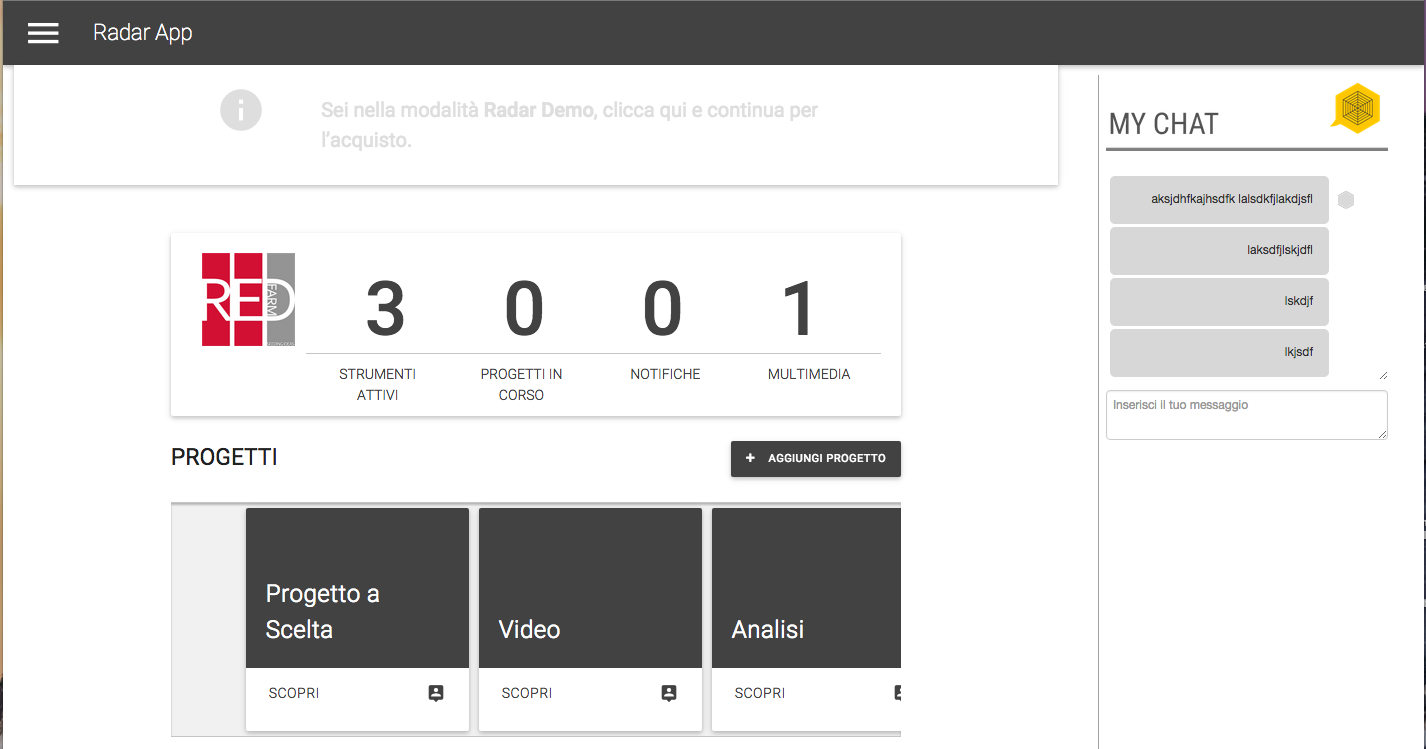The height and width of the screenshot is (749, 1426).
Task: Click SCOPRI under the Video card
Action: tap(527, 693)
